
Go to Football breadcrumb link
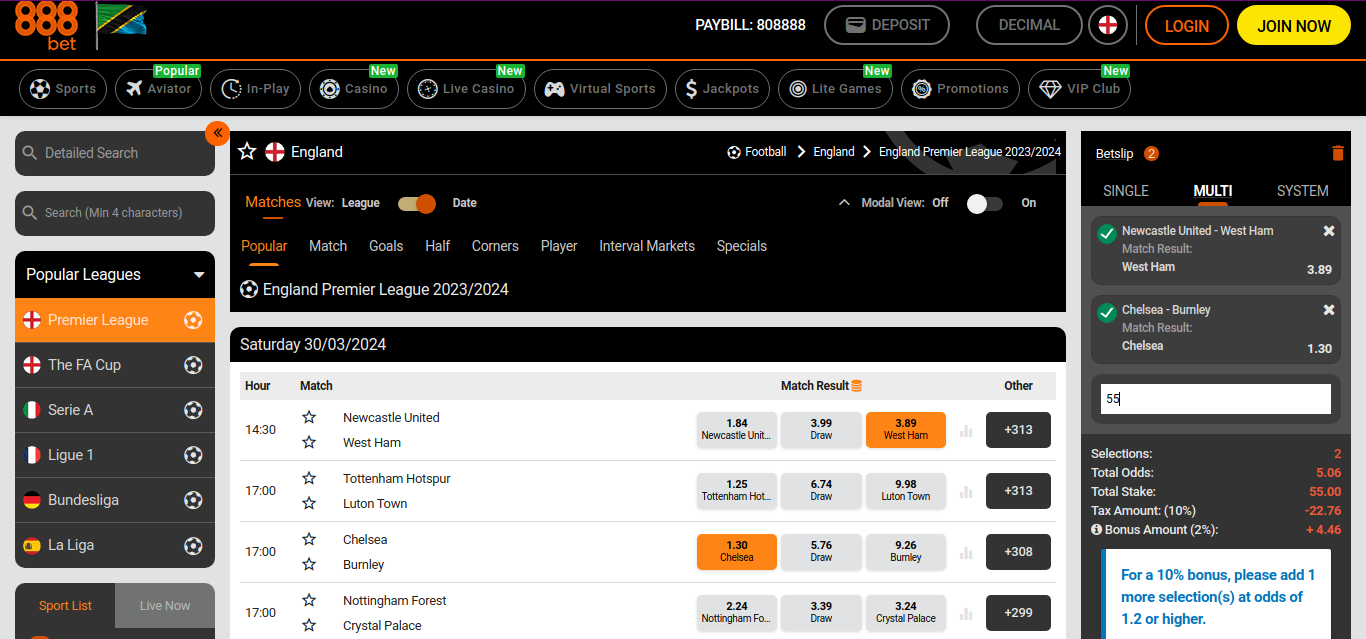tap(766, 152)
